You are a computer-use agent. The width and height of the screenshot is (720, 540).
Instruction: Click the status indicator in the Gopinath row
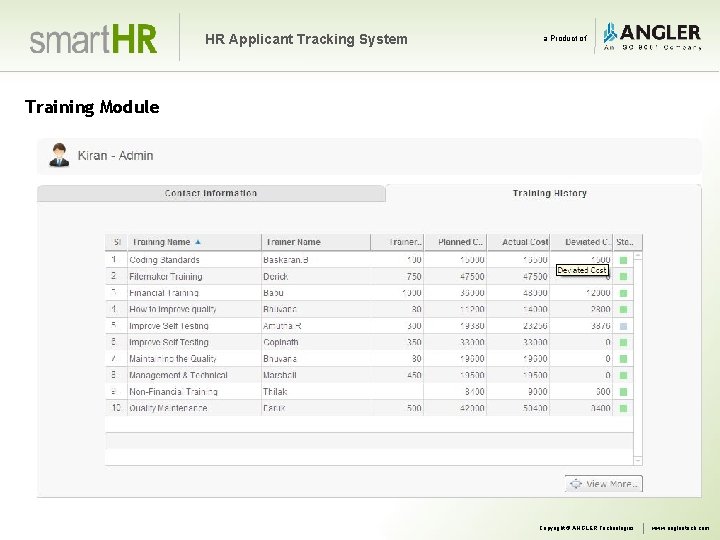pyautogui.click(x=623, y=343)
